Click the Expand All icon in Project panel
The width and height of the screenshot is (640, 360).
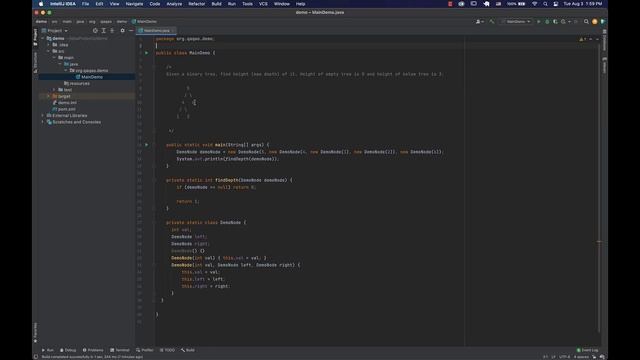click(x=104, y=31)
